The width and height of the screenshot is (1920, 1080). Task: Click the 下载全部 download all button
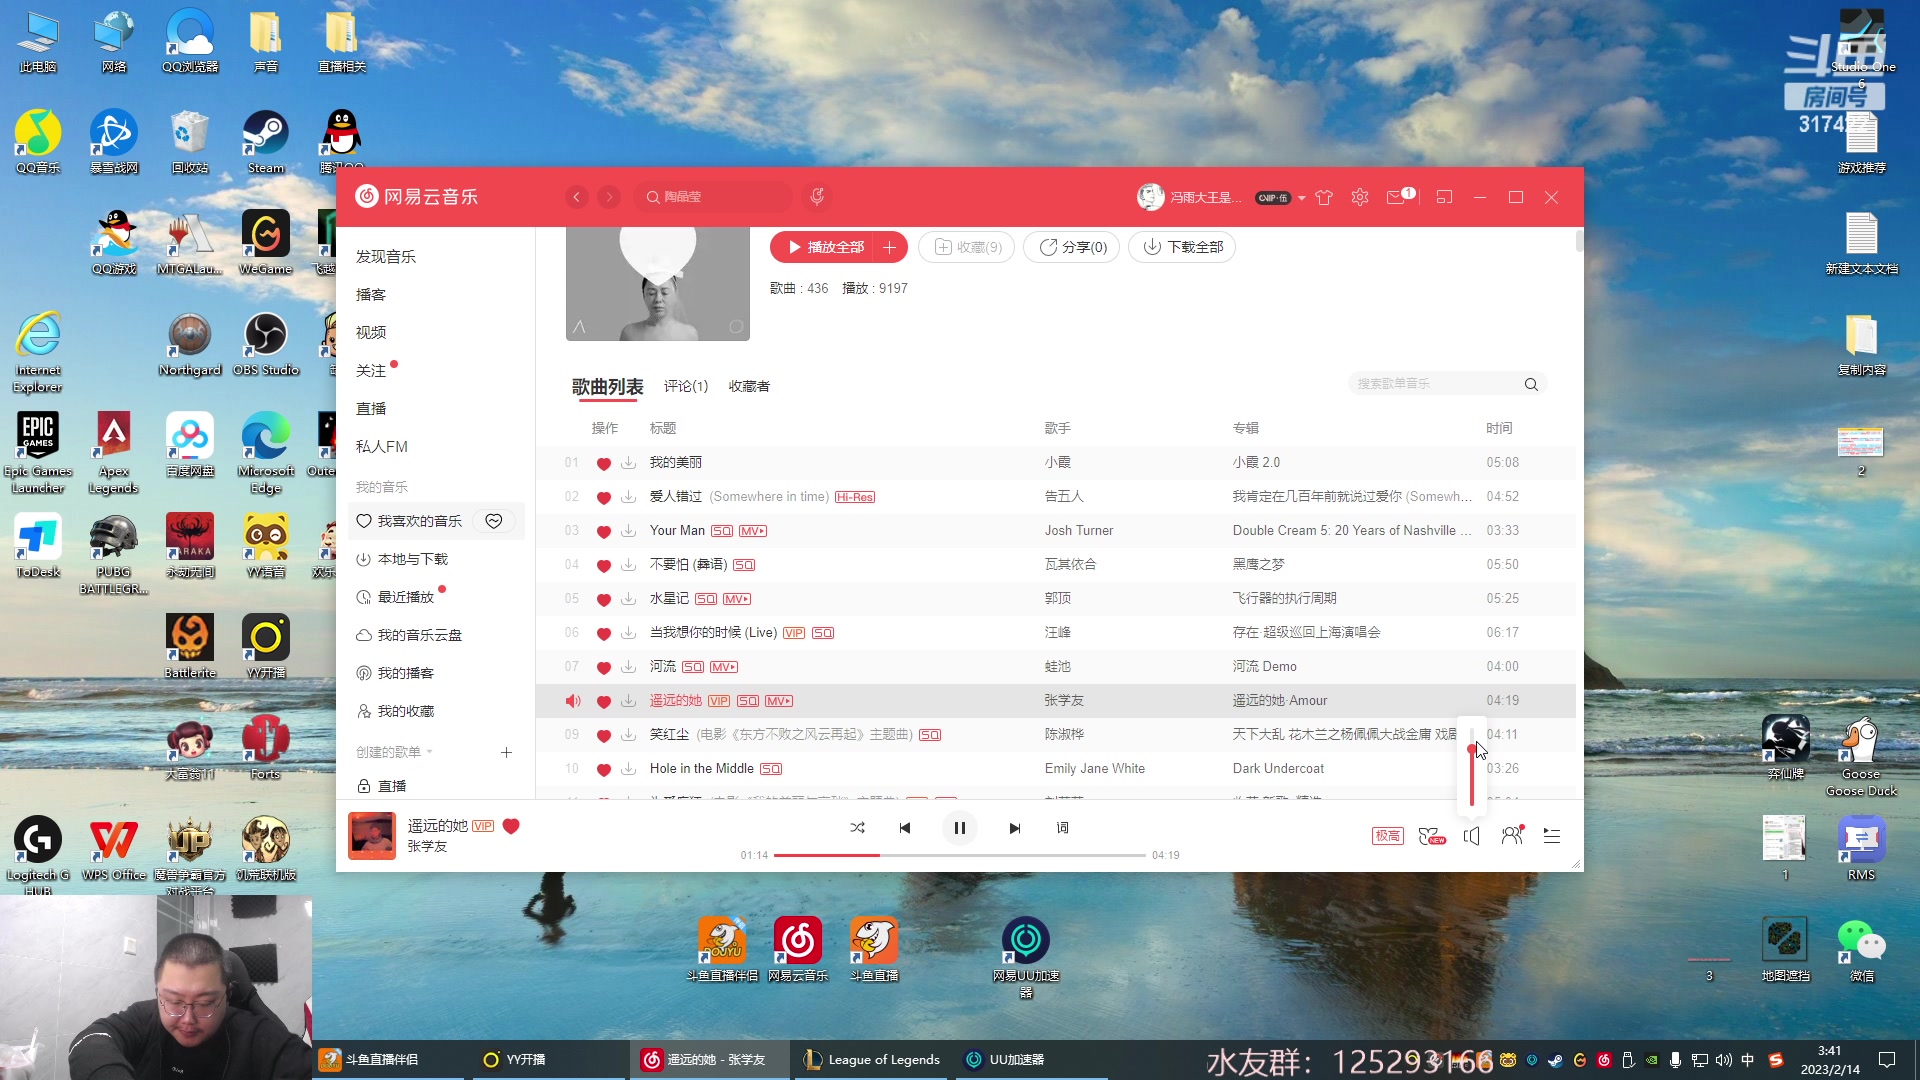tap(1181, 247)
